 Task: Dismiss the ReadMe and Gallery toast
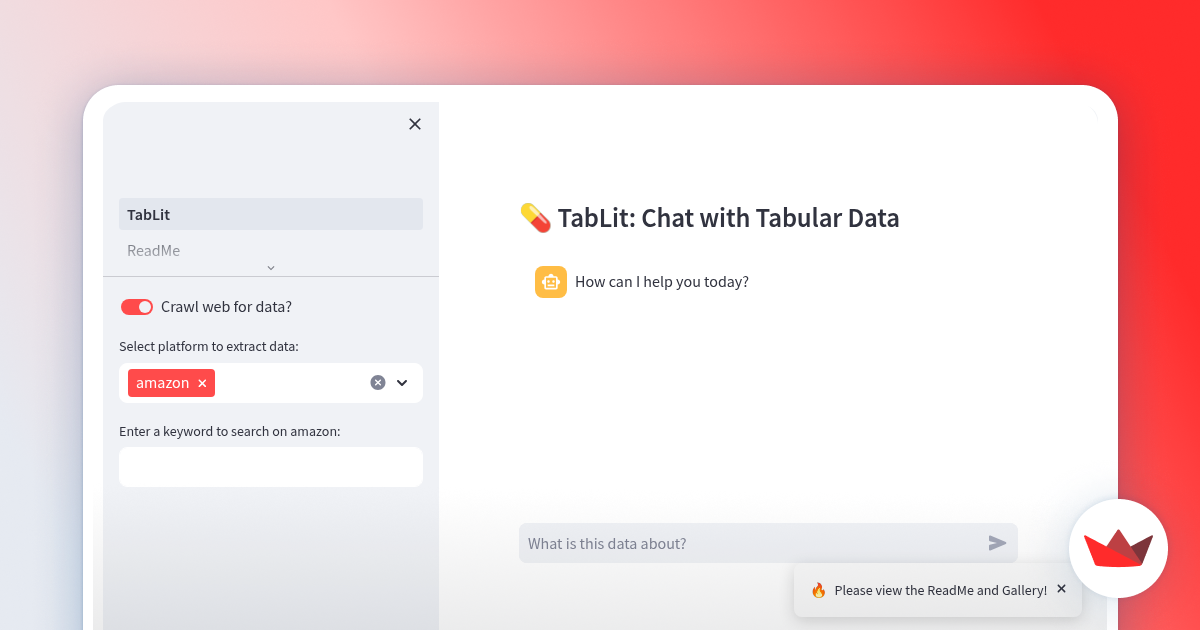1062,589
